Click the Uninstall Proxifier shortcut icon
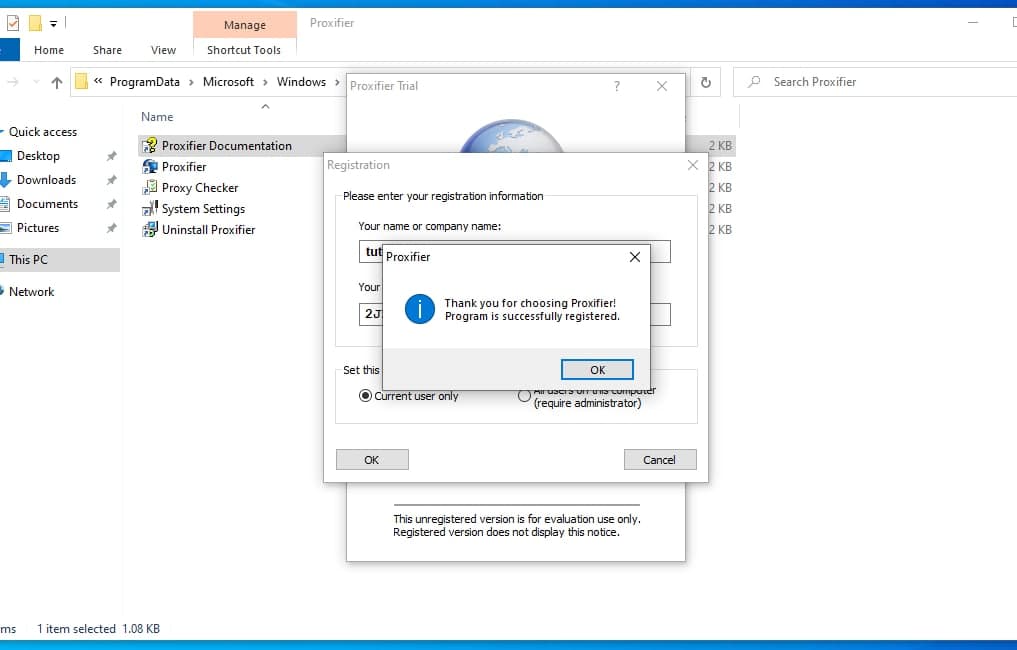The height and width of the screenshot is (650, 1017). click(x=150, y=230)
